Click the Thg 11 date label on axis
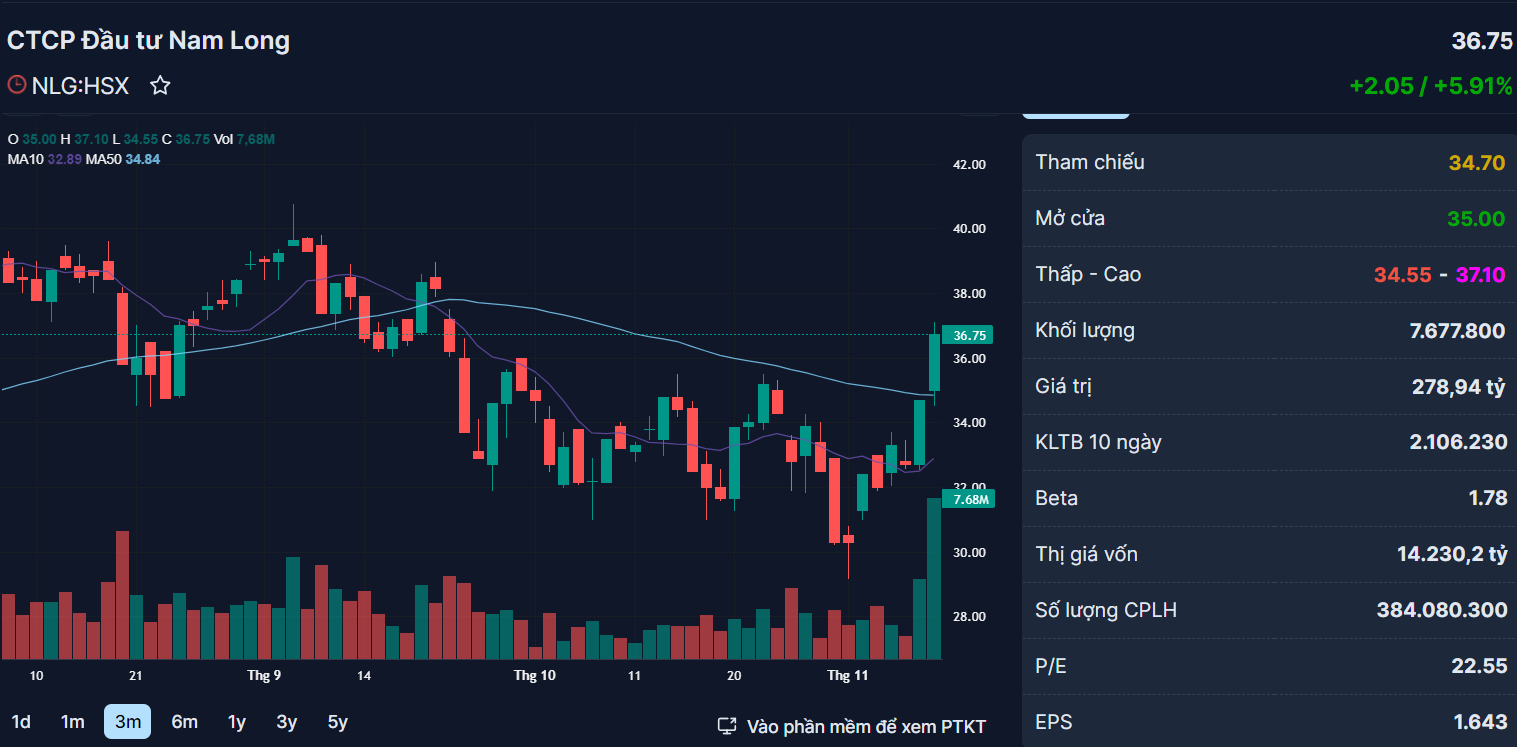 click(847, 676)
